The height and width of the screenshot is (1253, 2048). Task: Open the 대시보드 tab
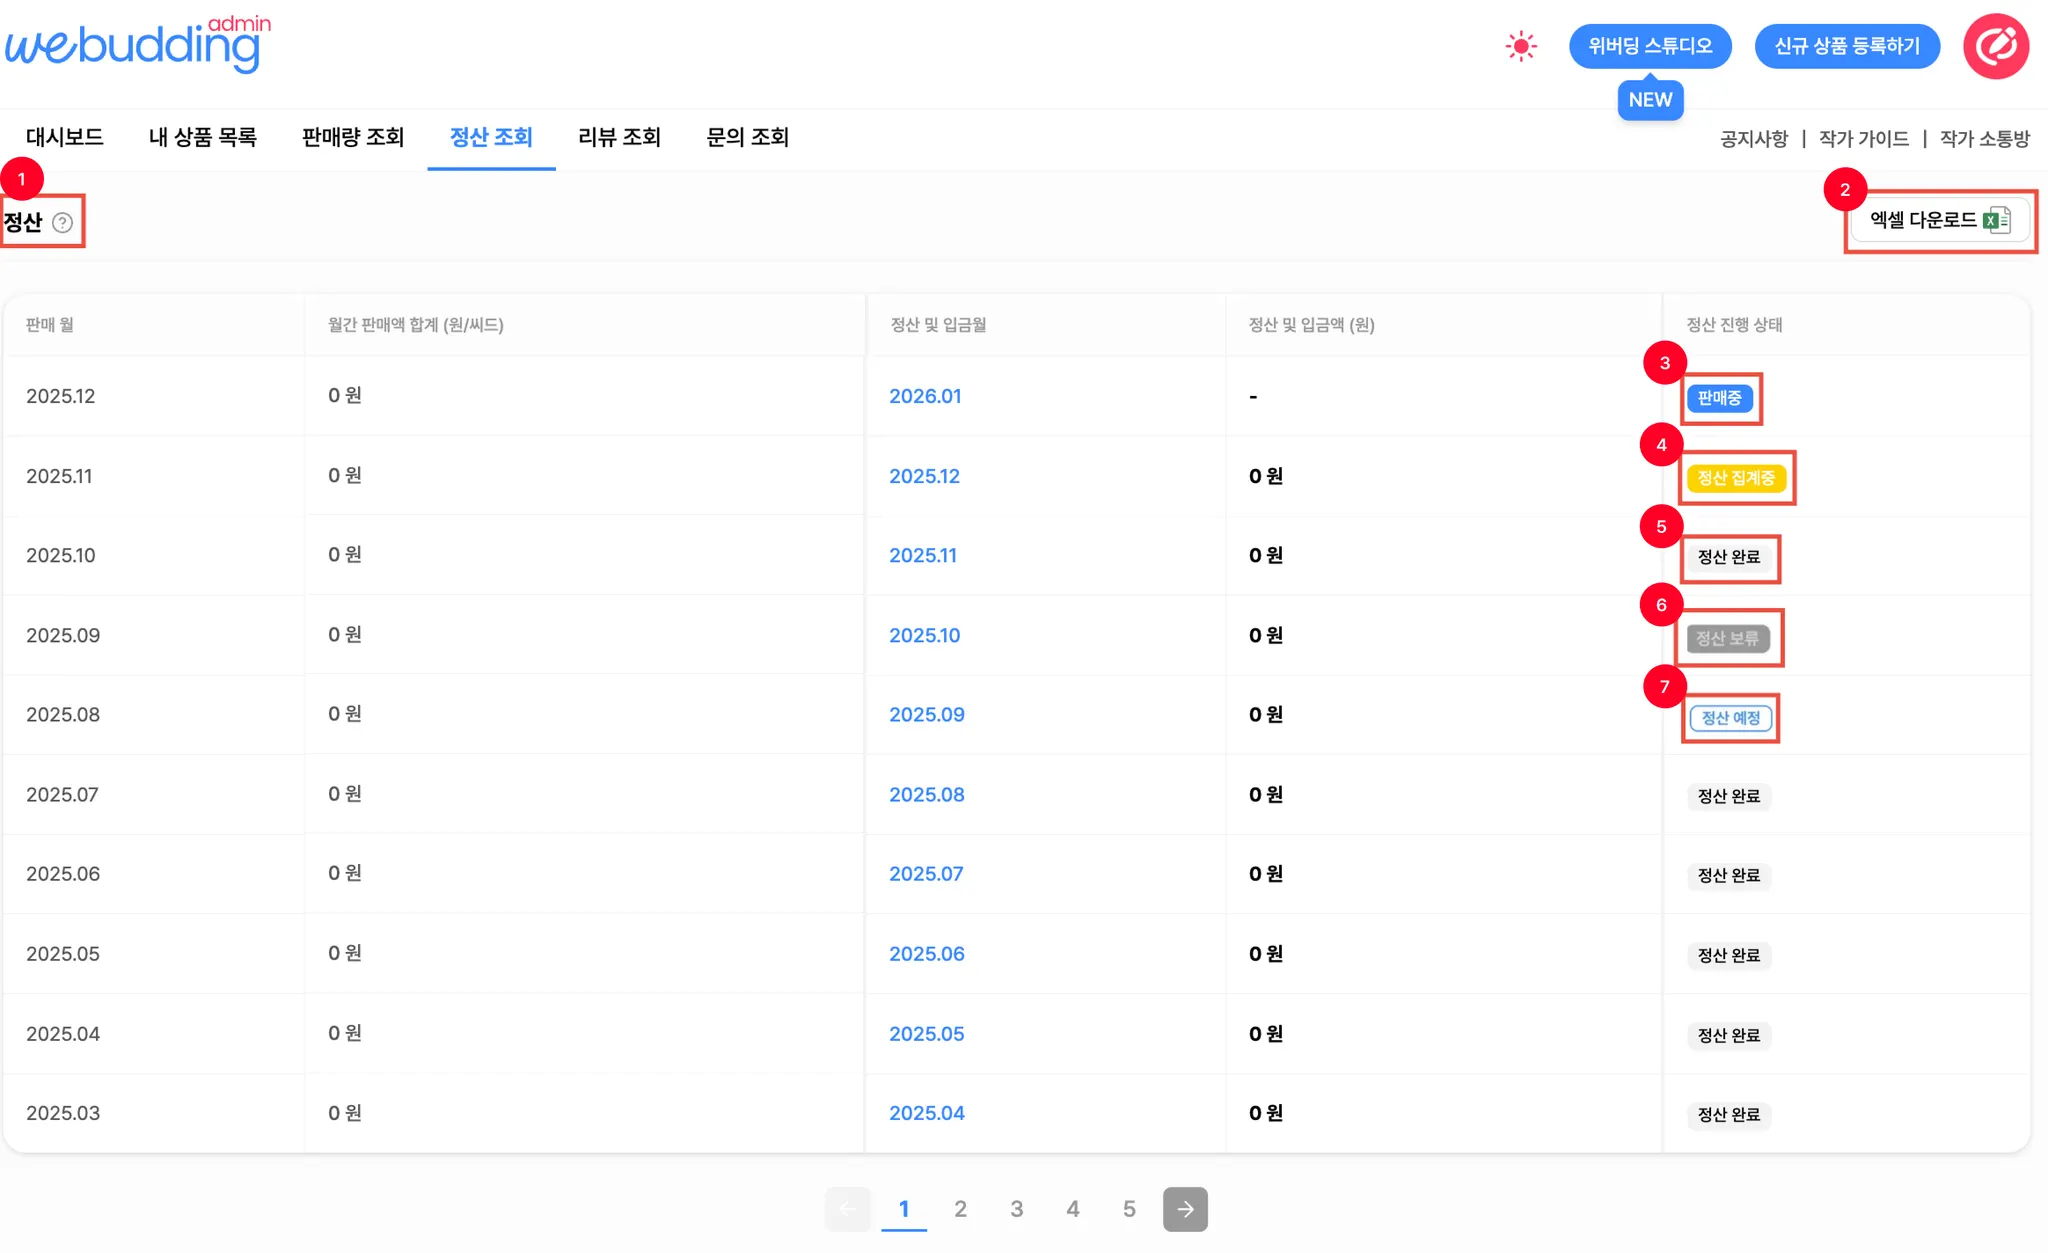[x=65, y=137]
